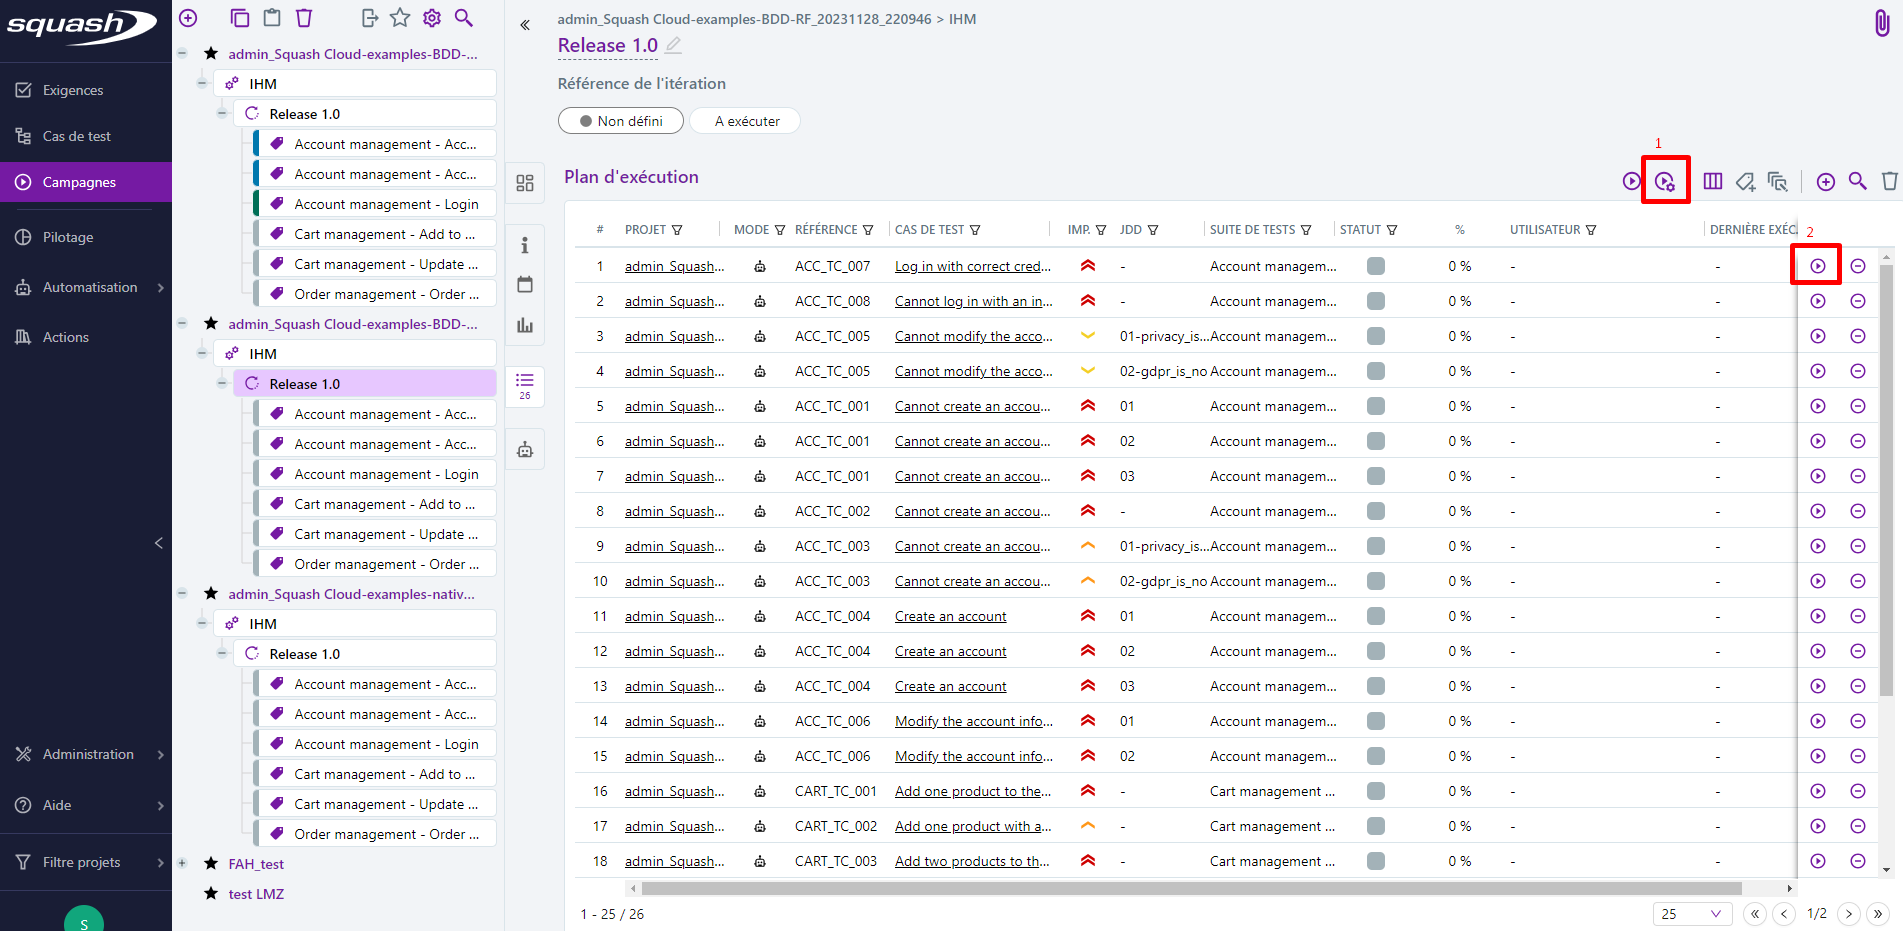This screenshot has width=1903, height=931.
Task: Expand the Filtre projets menu
Action: (160, 862)
